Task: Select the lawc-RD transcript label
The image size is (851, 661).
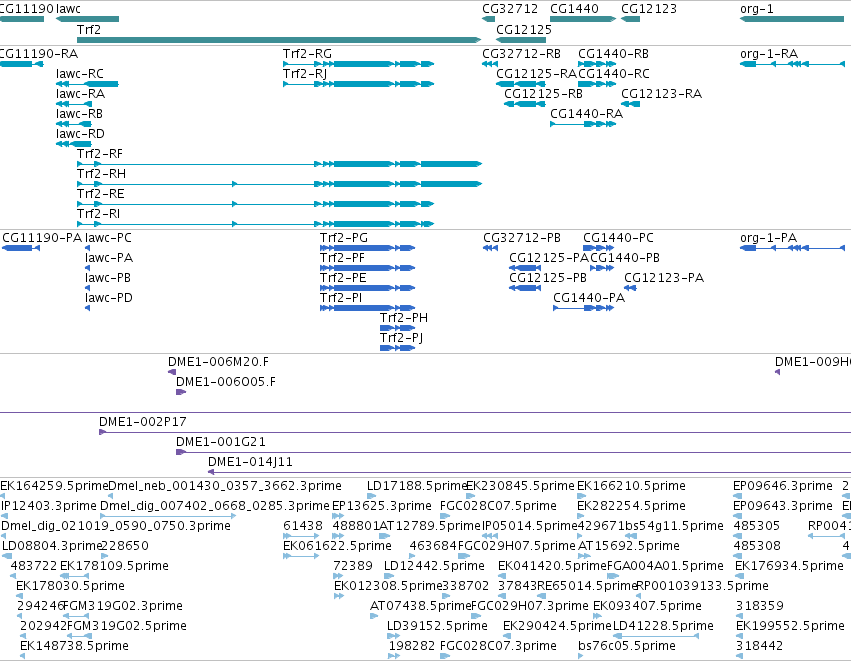Action: click(x=80, y=135)
